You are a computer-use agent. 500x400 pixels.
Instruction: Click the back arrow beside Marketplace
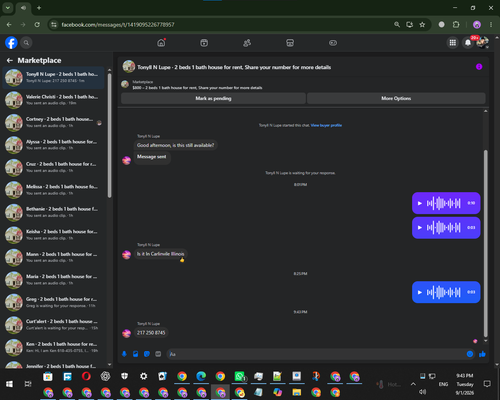[x=10, y=60]
